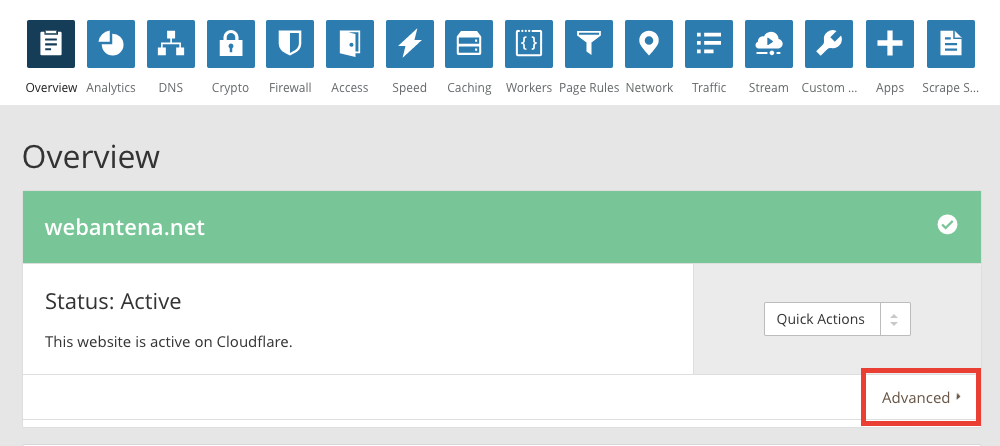Select the Firewall tab label

pos(290,88)
